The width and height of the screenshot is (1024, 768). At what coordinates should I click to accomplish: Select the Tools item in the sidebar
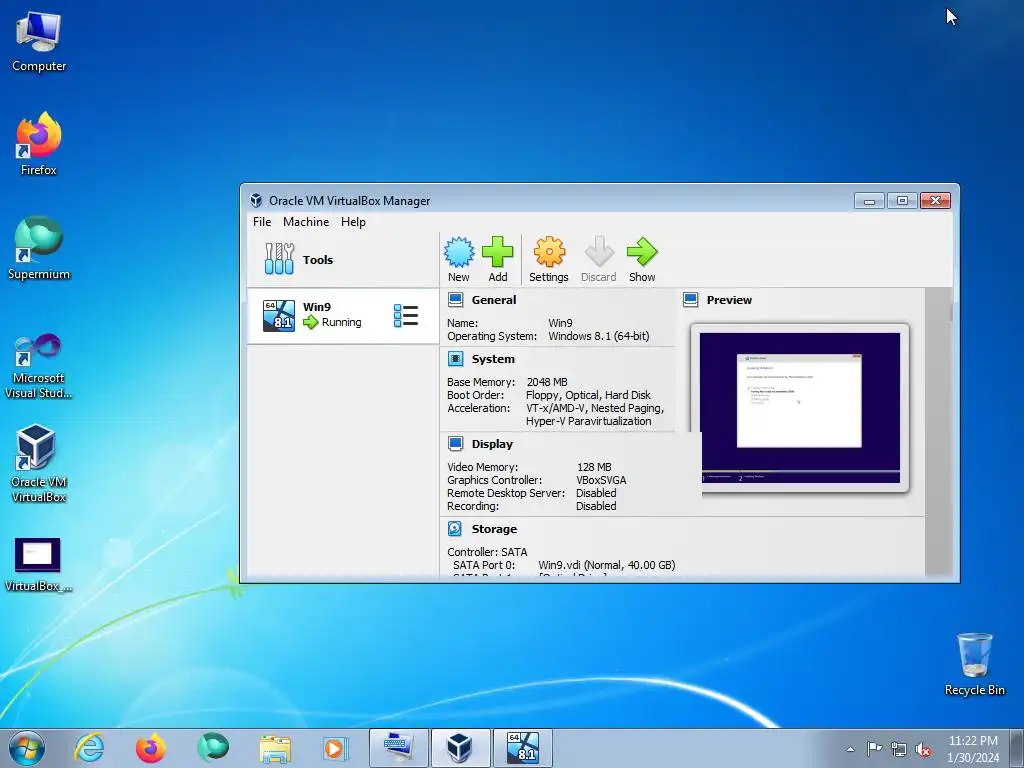click(342, 259)
